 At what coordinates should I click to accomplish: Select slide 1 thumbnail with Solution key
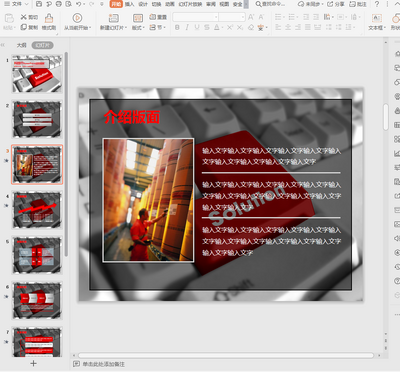coord(37,74)
